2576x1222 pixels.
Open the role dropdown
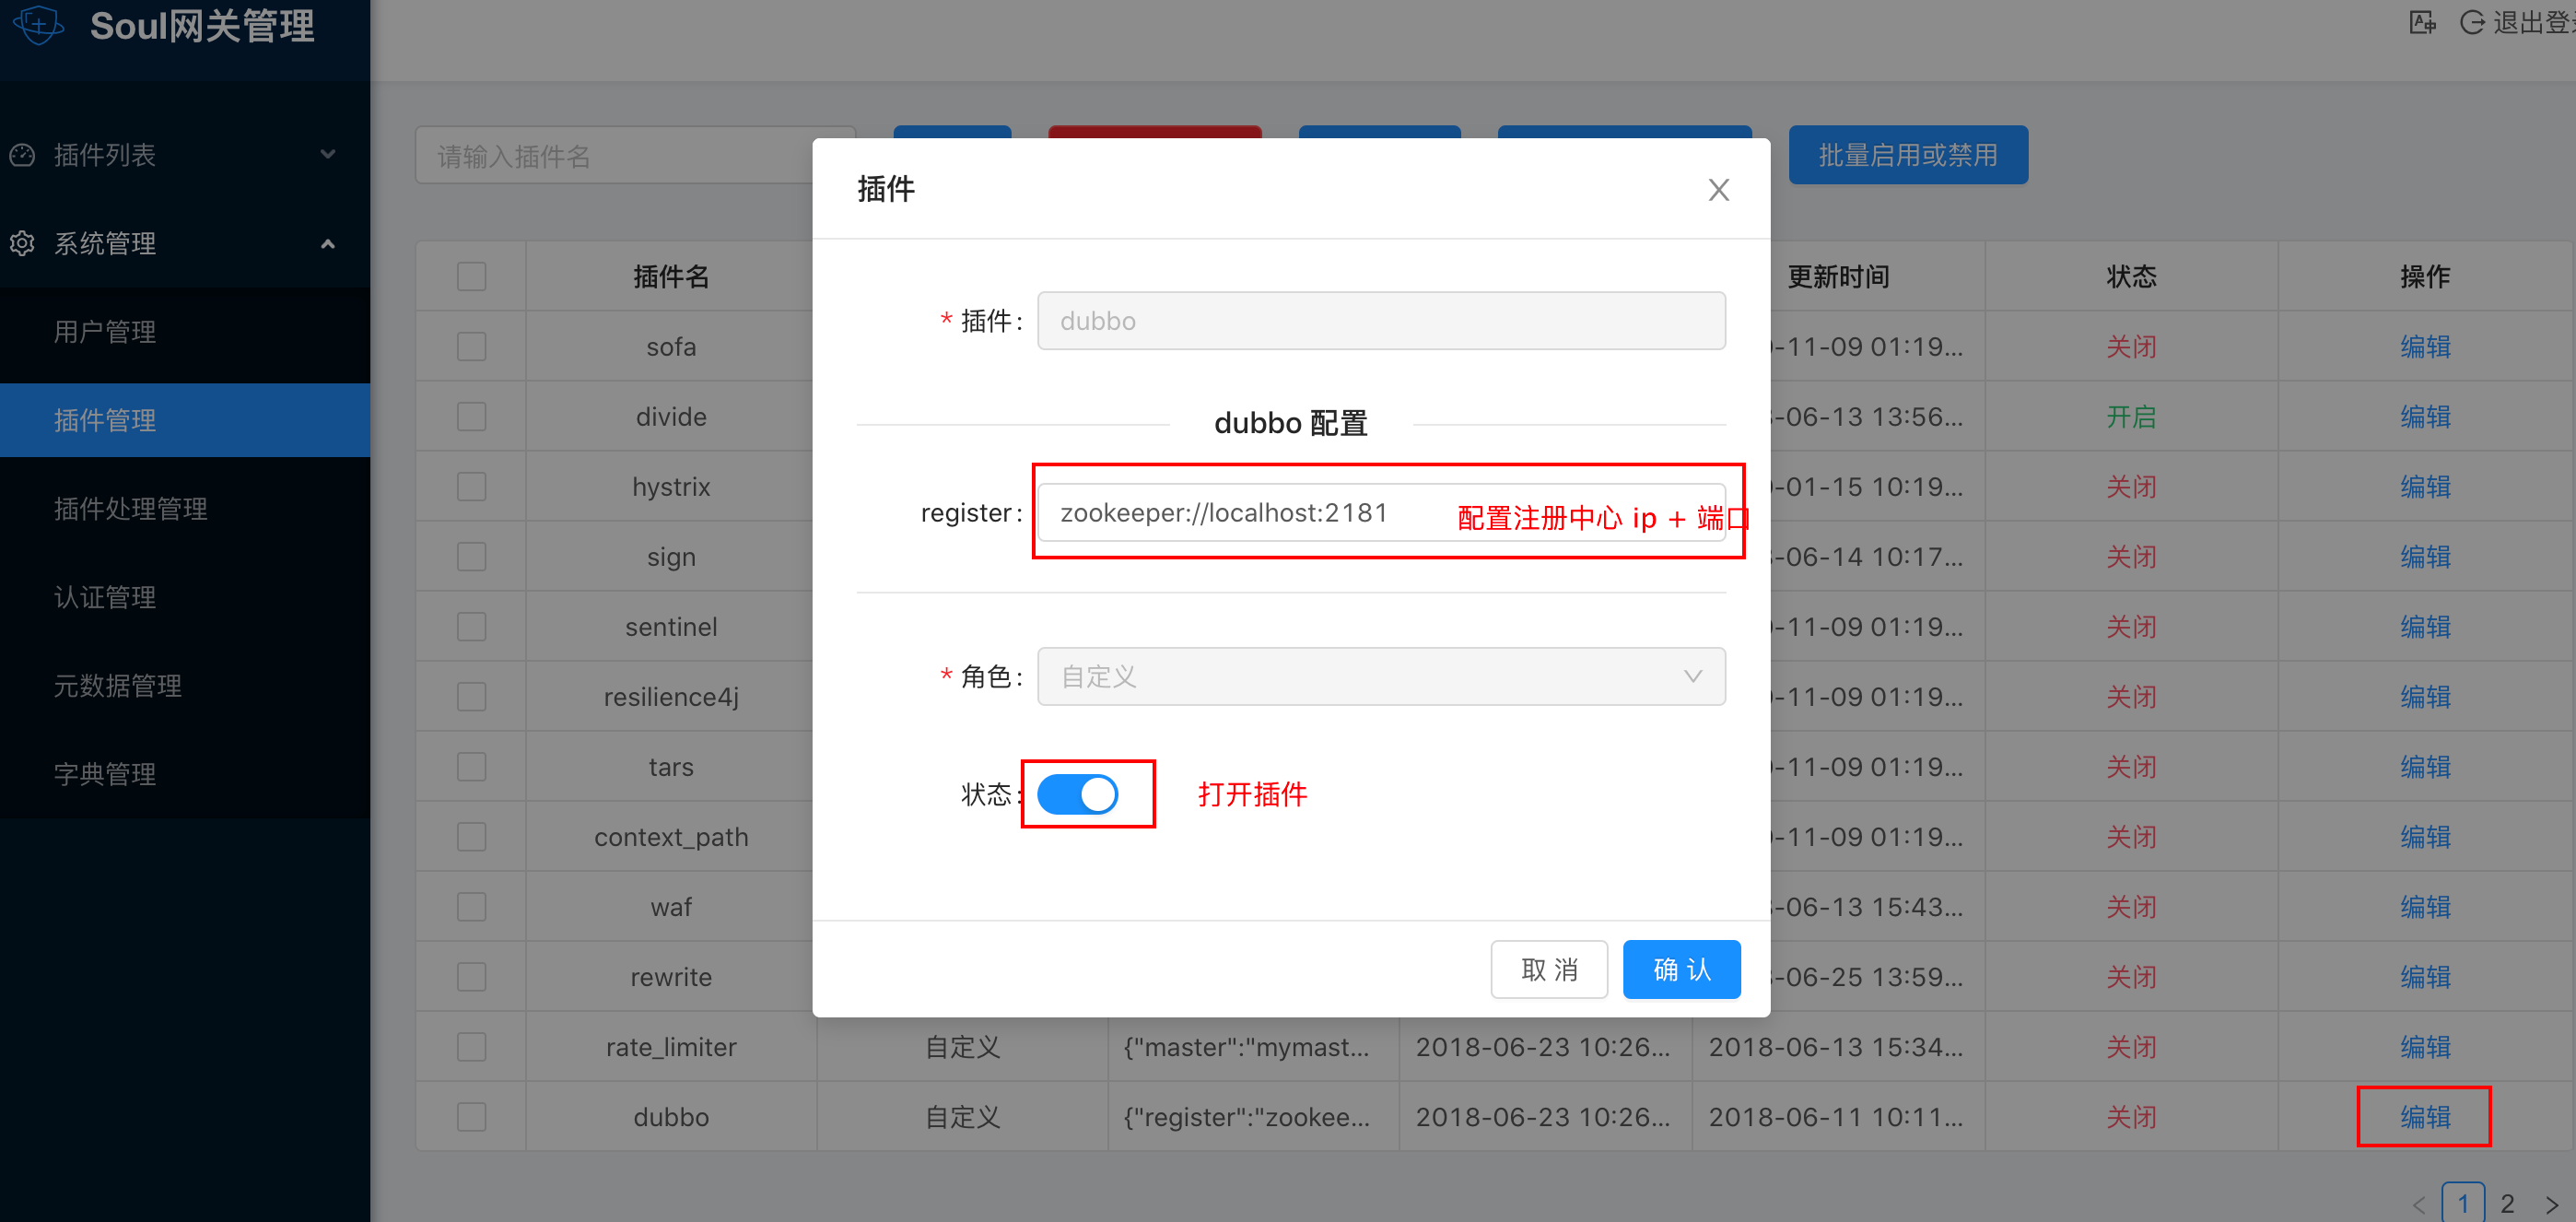point(1380,676)
